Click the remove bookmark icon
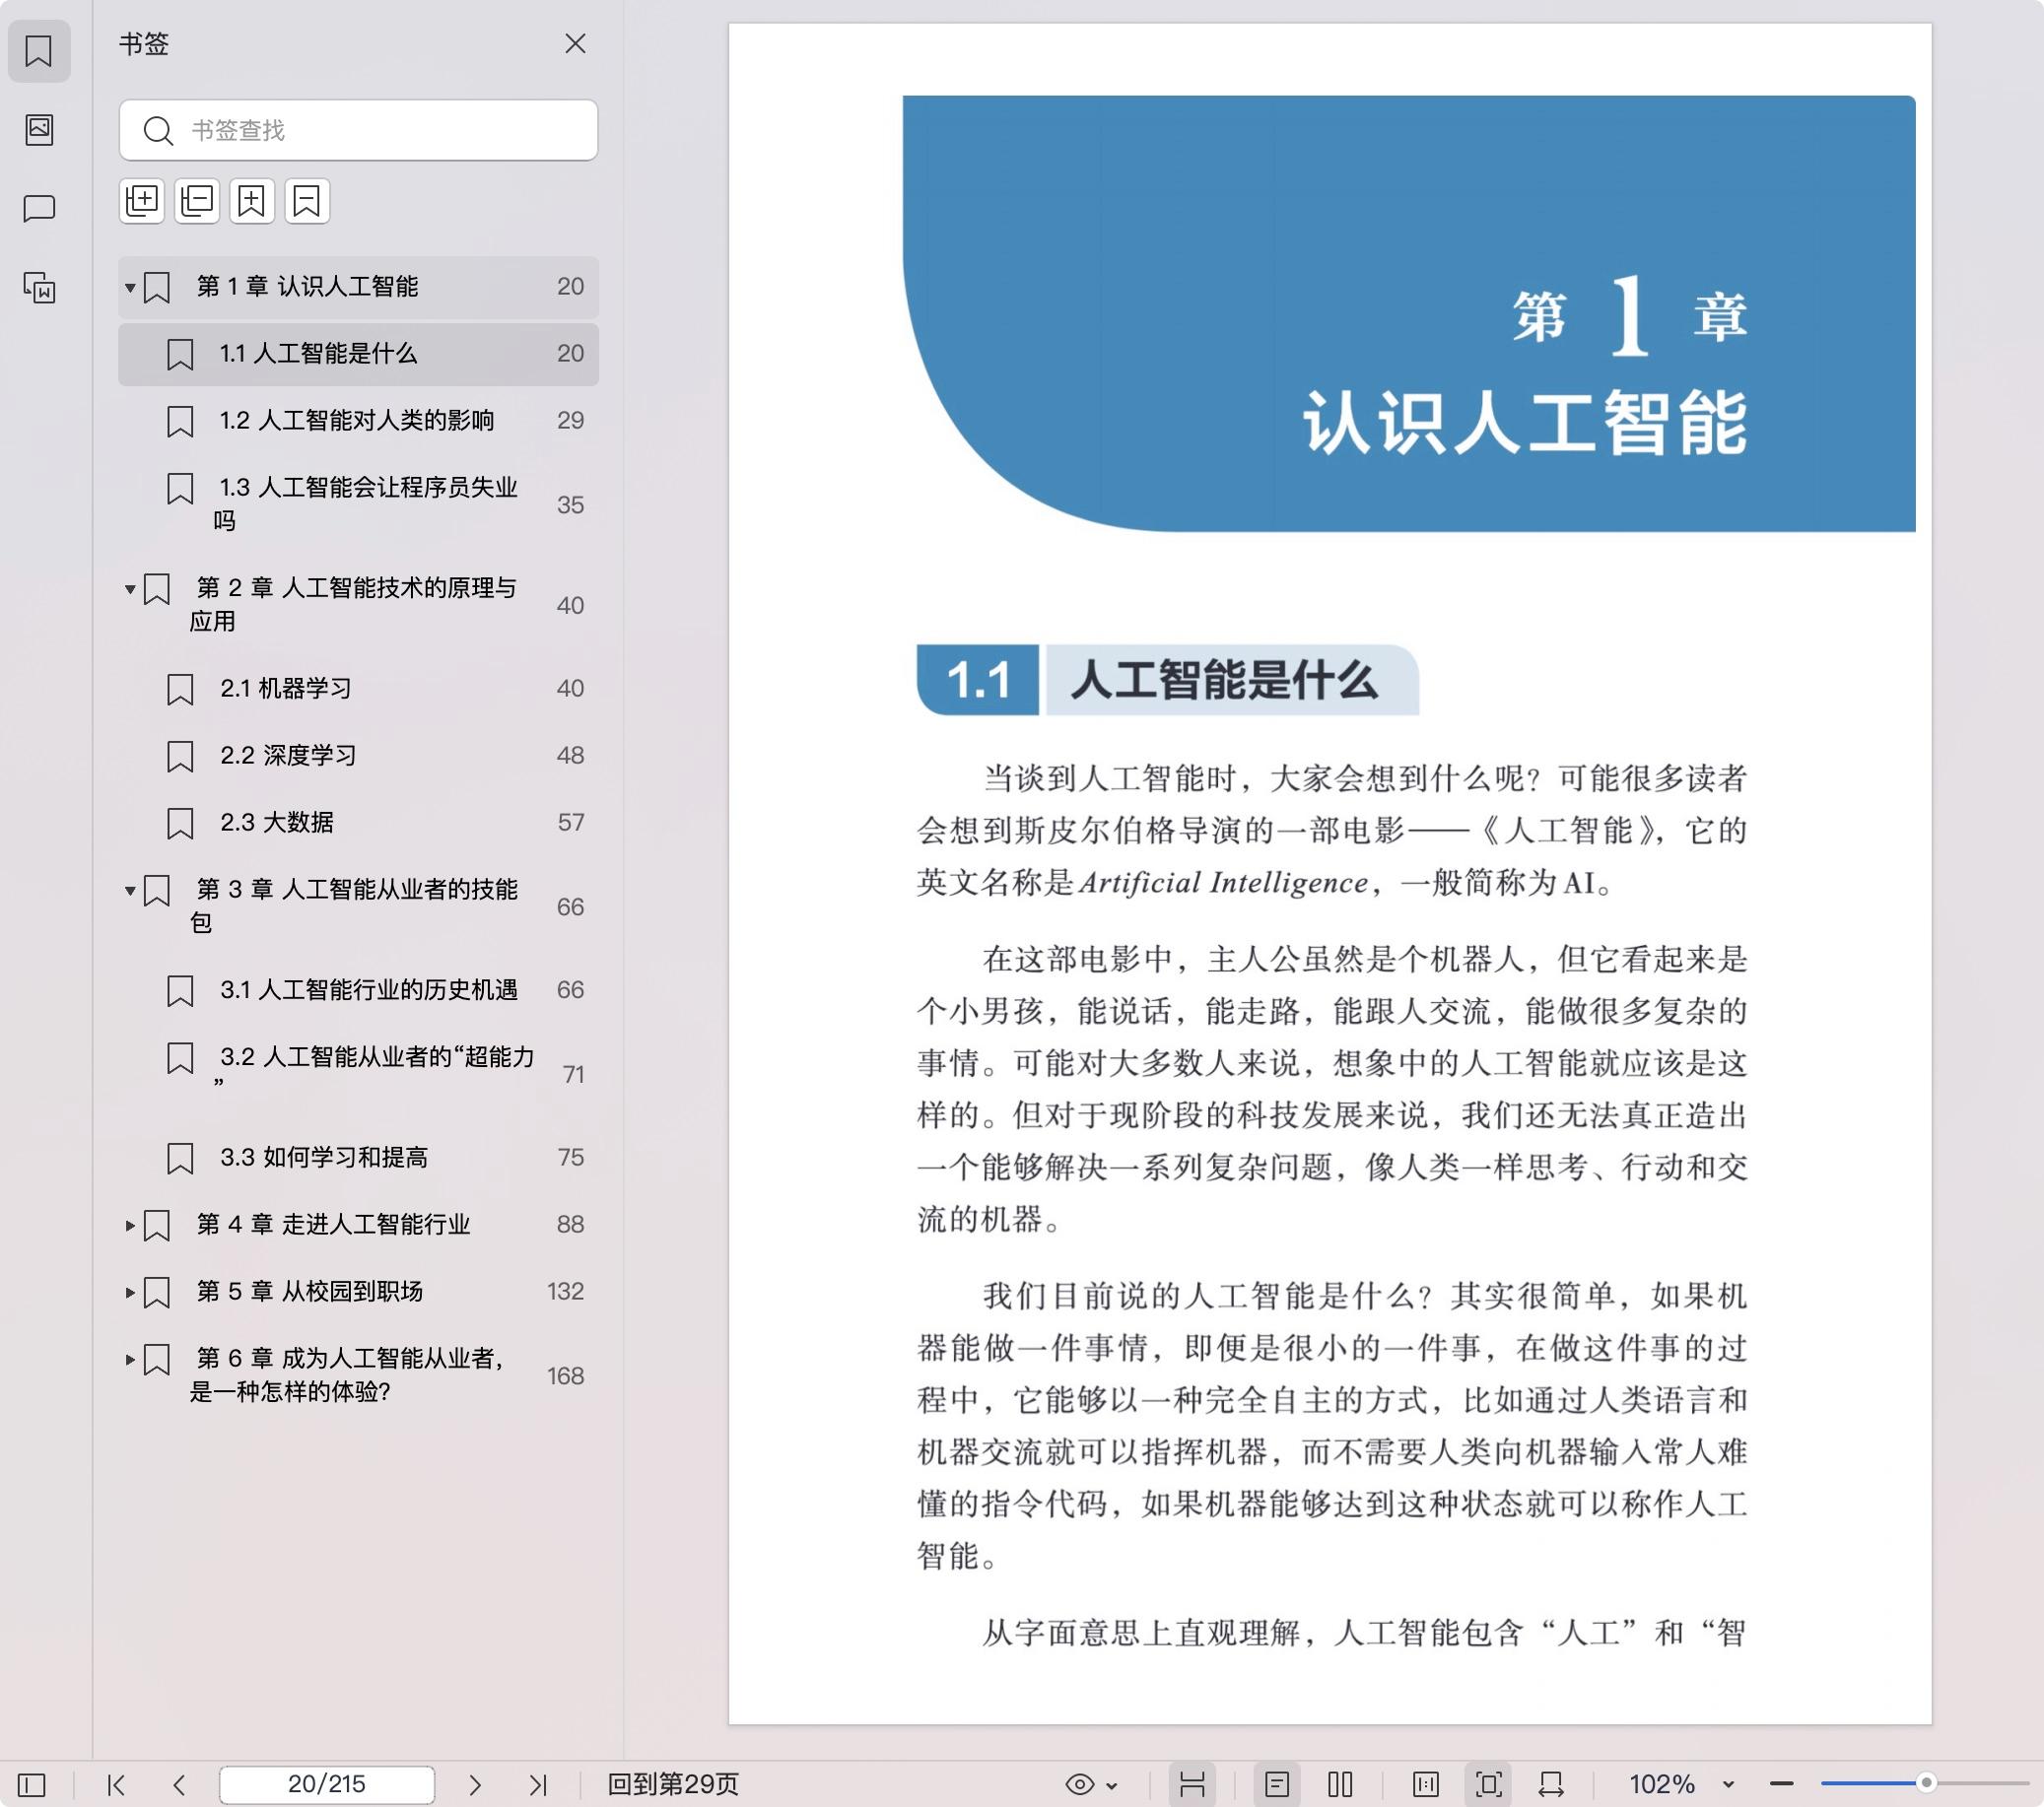This screenshot has height=1807, width=2044. pos(306,201)
